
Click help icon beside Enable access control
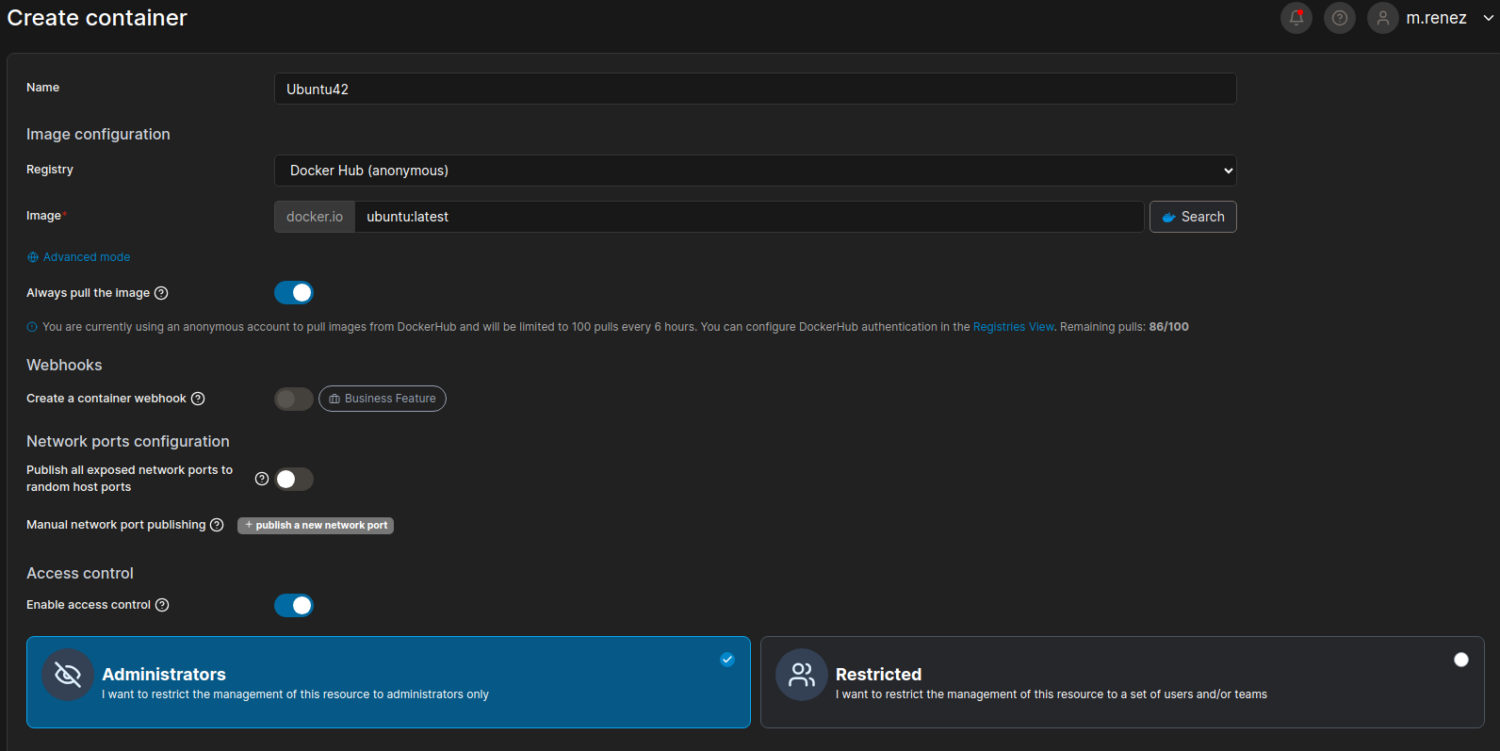pyautogui.click(x=162, y=605)
